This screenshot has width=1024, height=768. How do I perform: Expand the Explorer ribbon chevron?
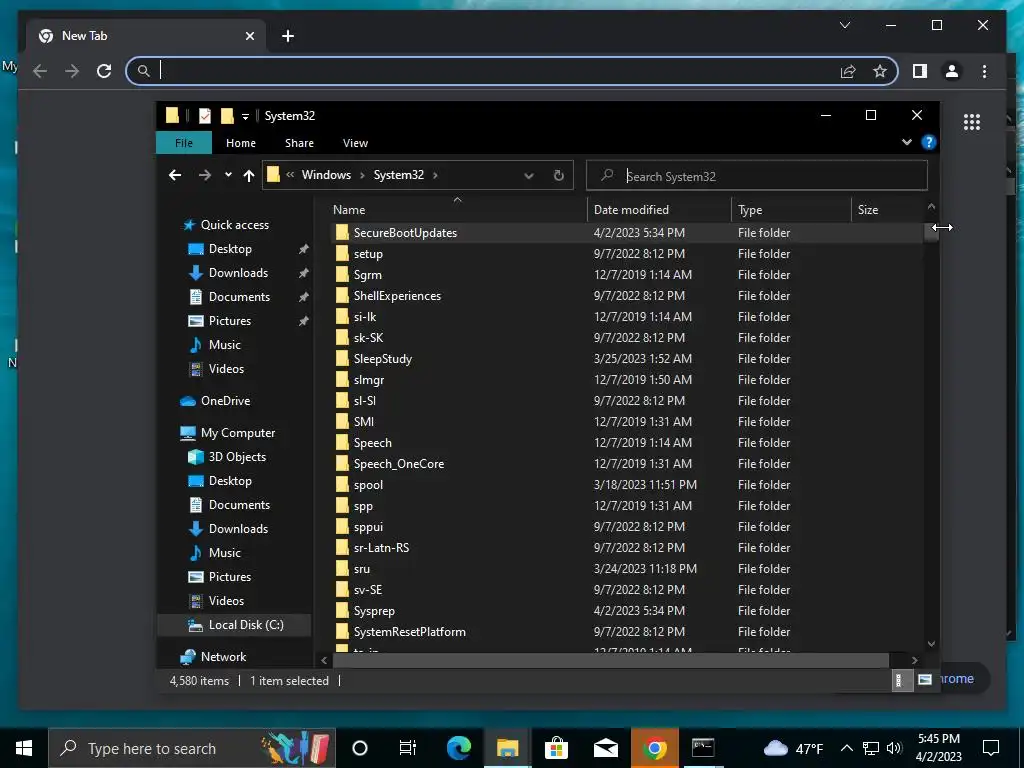(x=906, y=142)
